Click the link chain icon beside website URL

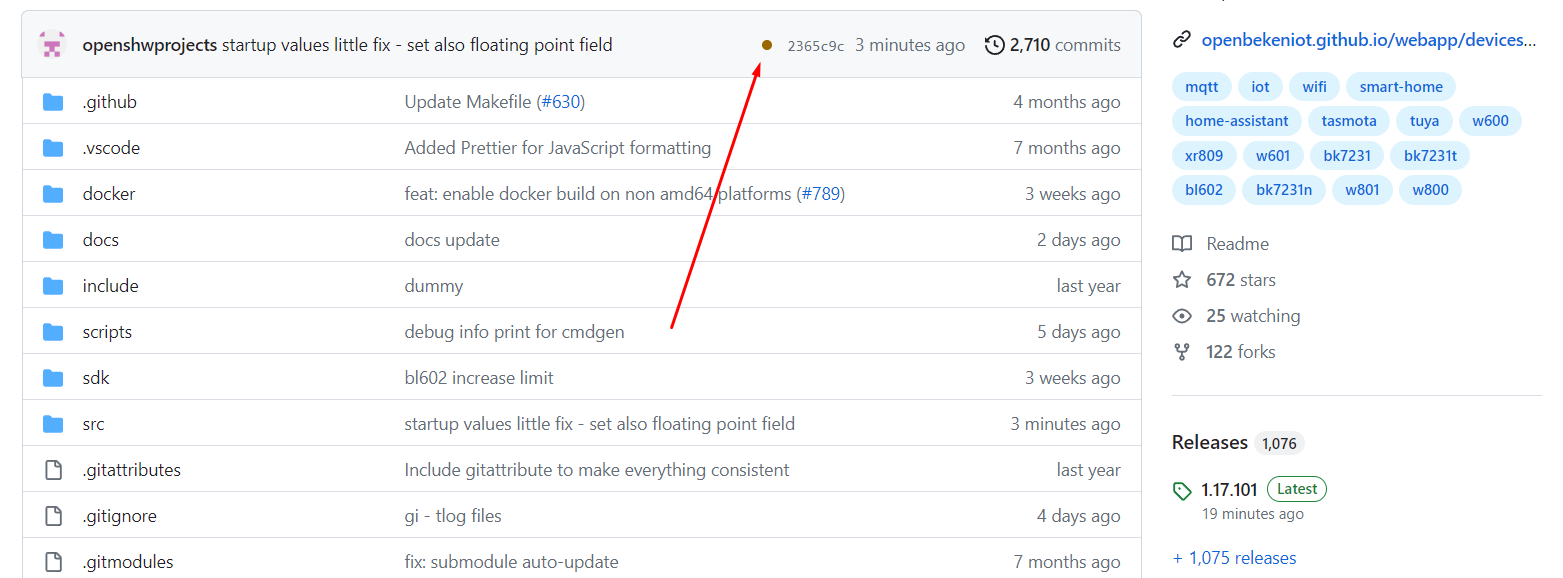click(1182, 40)
